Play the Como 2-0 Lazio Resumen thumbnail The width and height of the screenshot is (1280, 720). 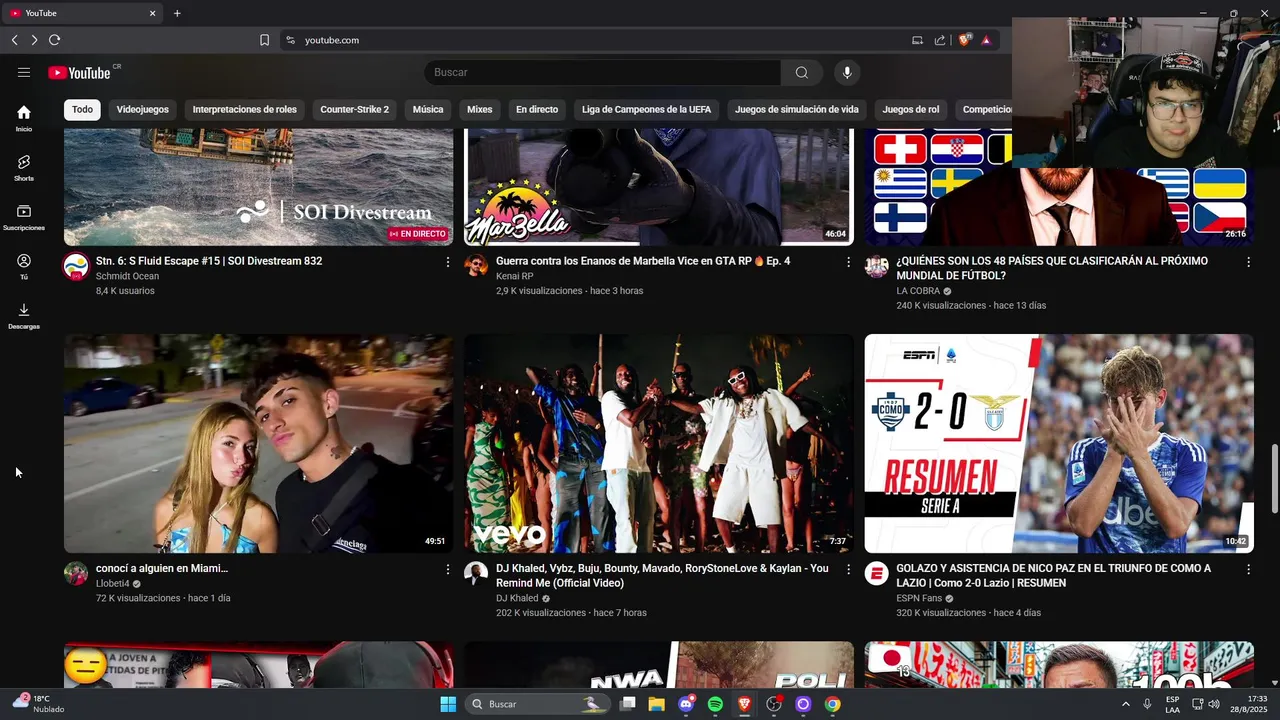click(1059, 443)
